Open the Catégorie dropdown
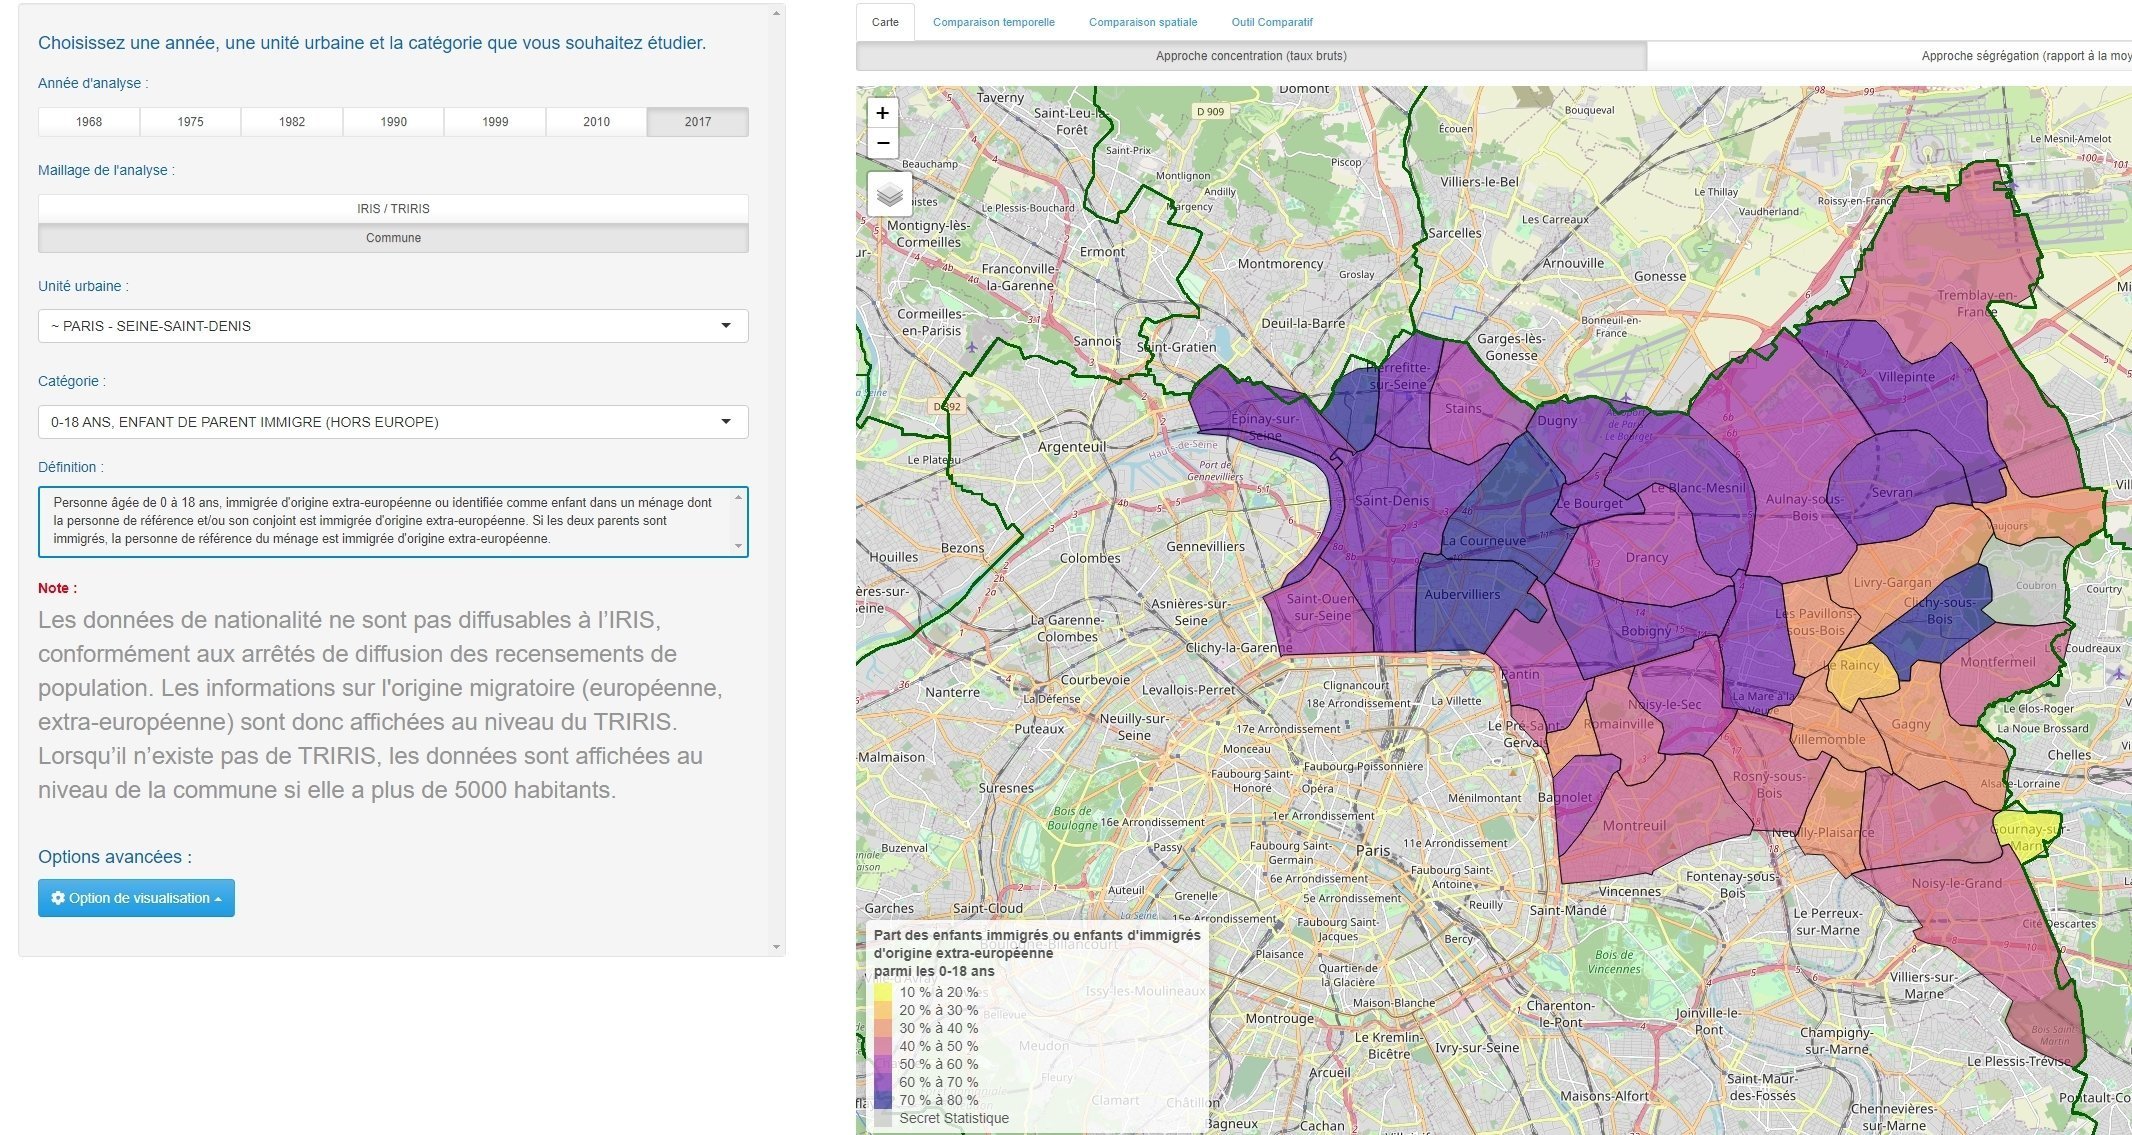This screenshot has height=1135, width=2132. coord(393,422)
